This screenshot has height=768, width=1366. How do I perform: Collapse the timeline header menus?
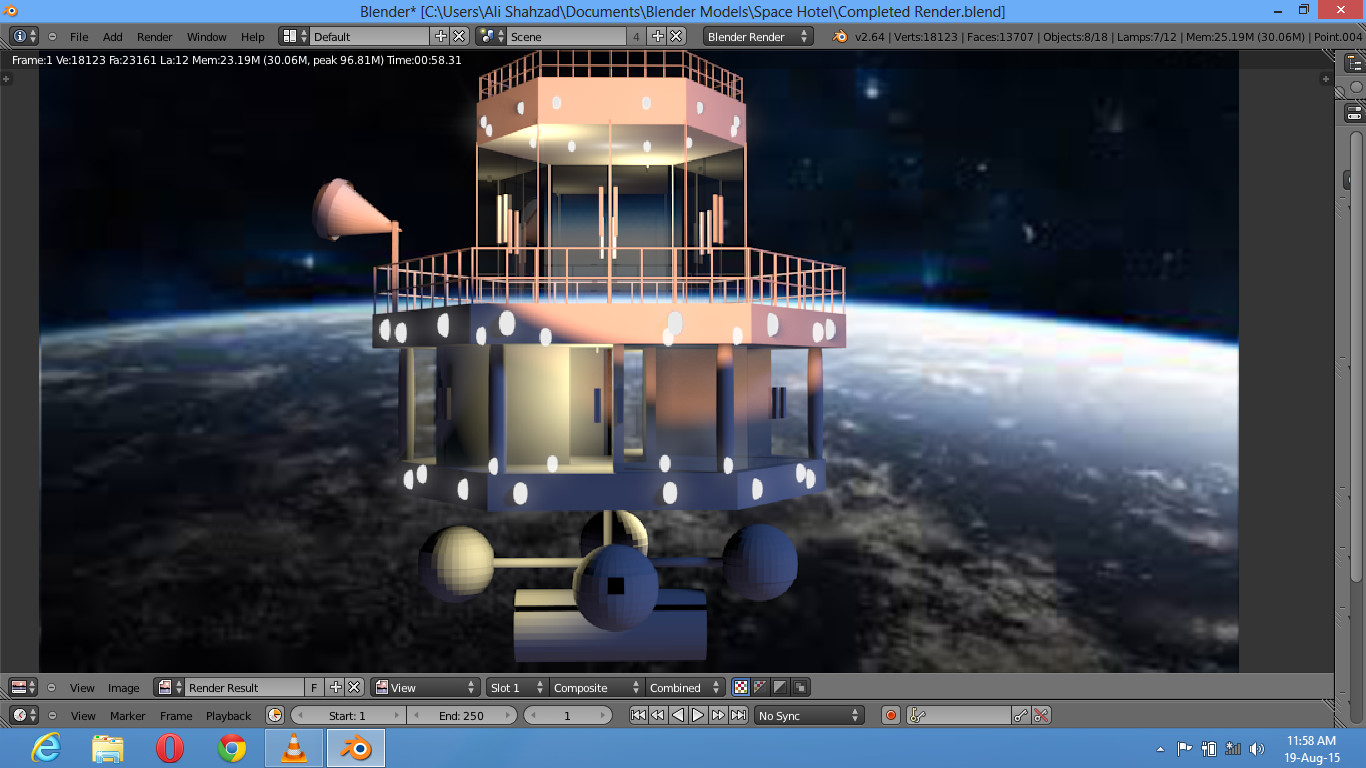pyautogui.click(x=52, y=716)
